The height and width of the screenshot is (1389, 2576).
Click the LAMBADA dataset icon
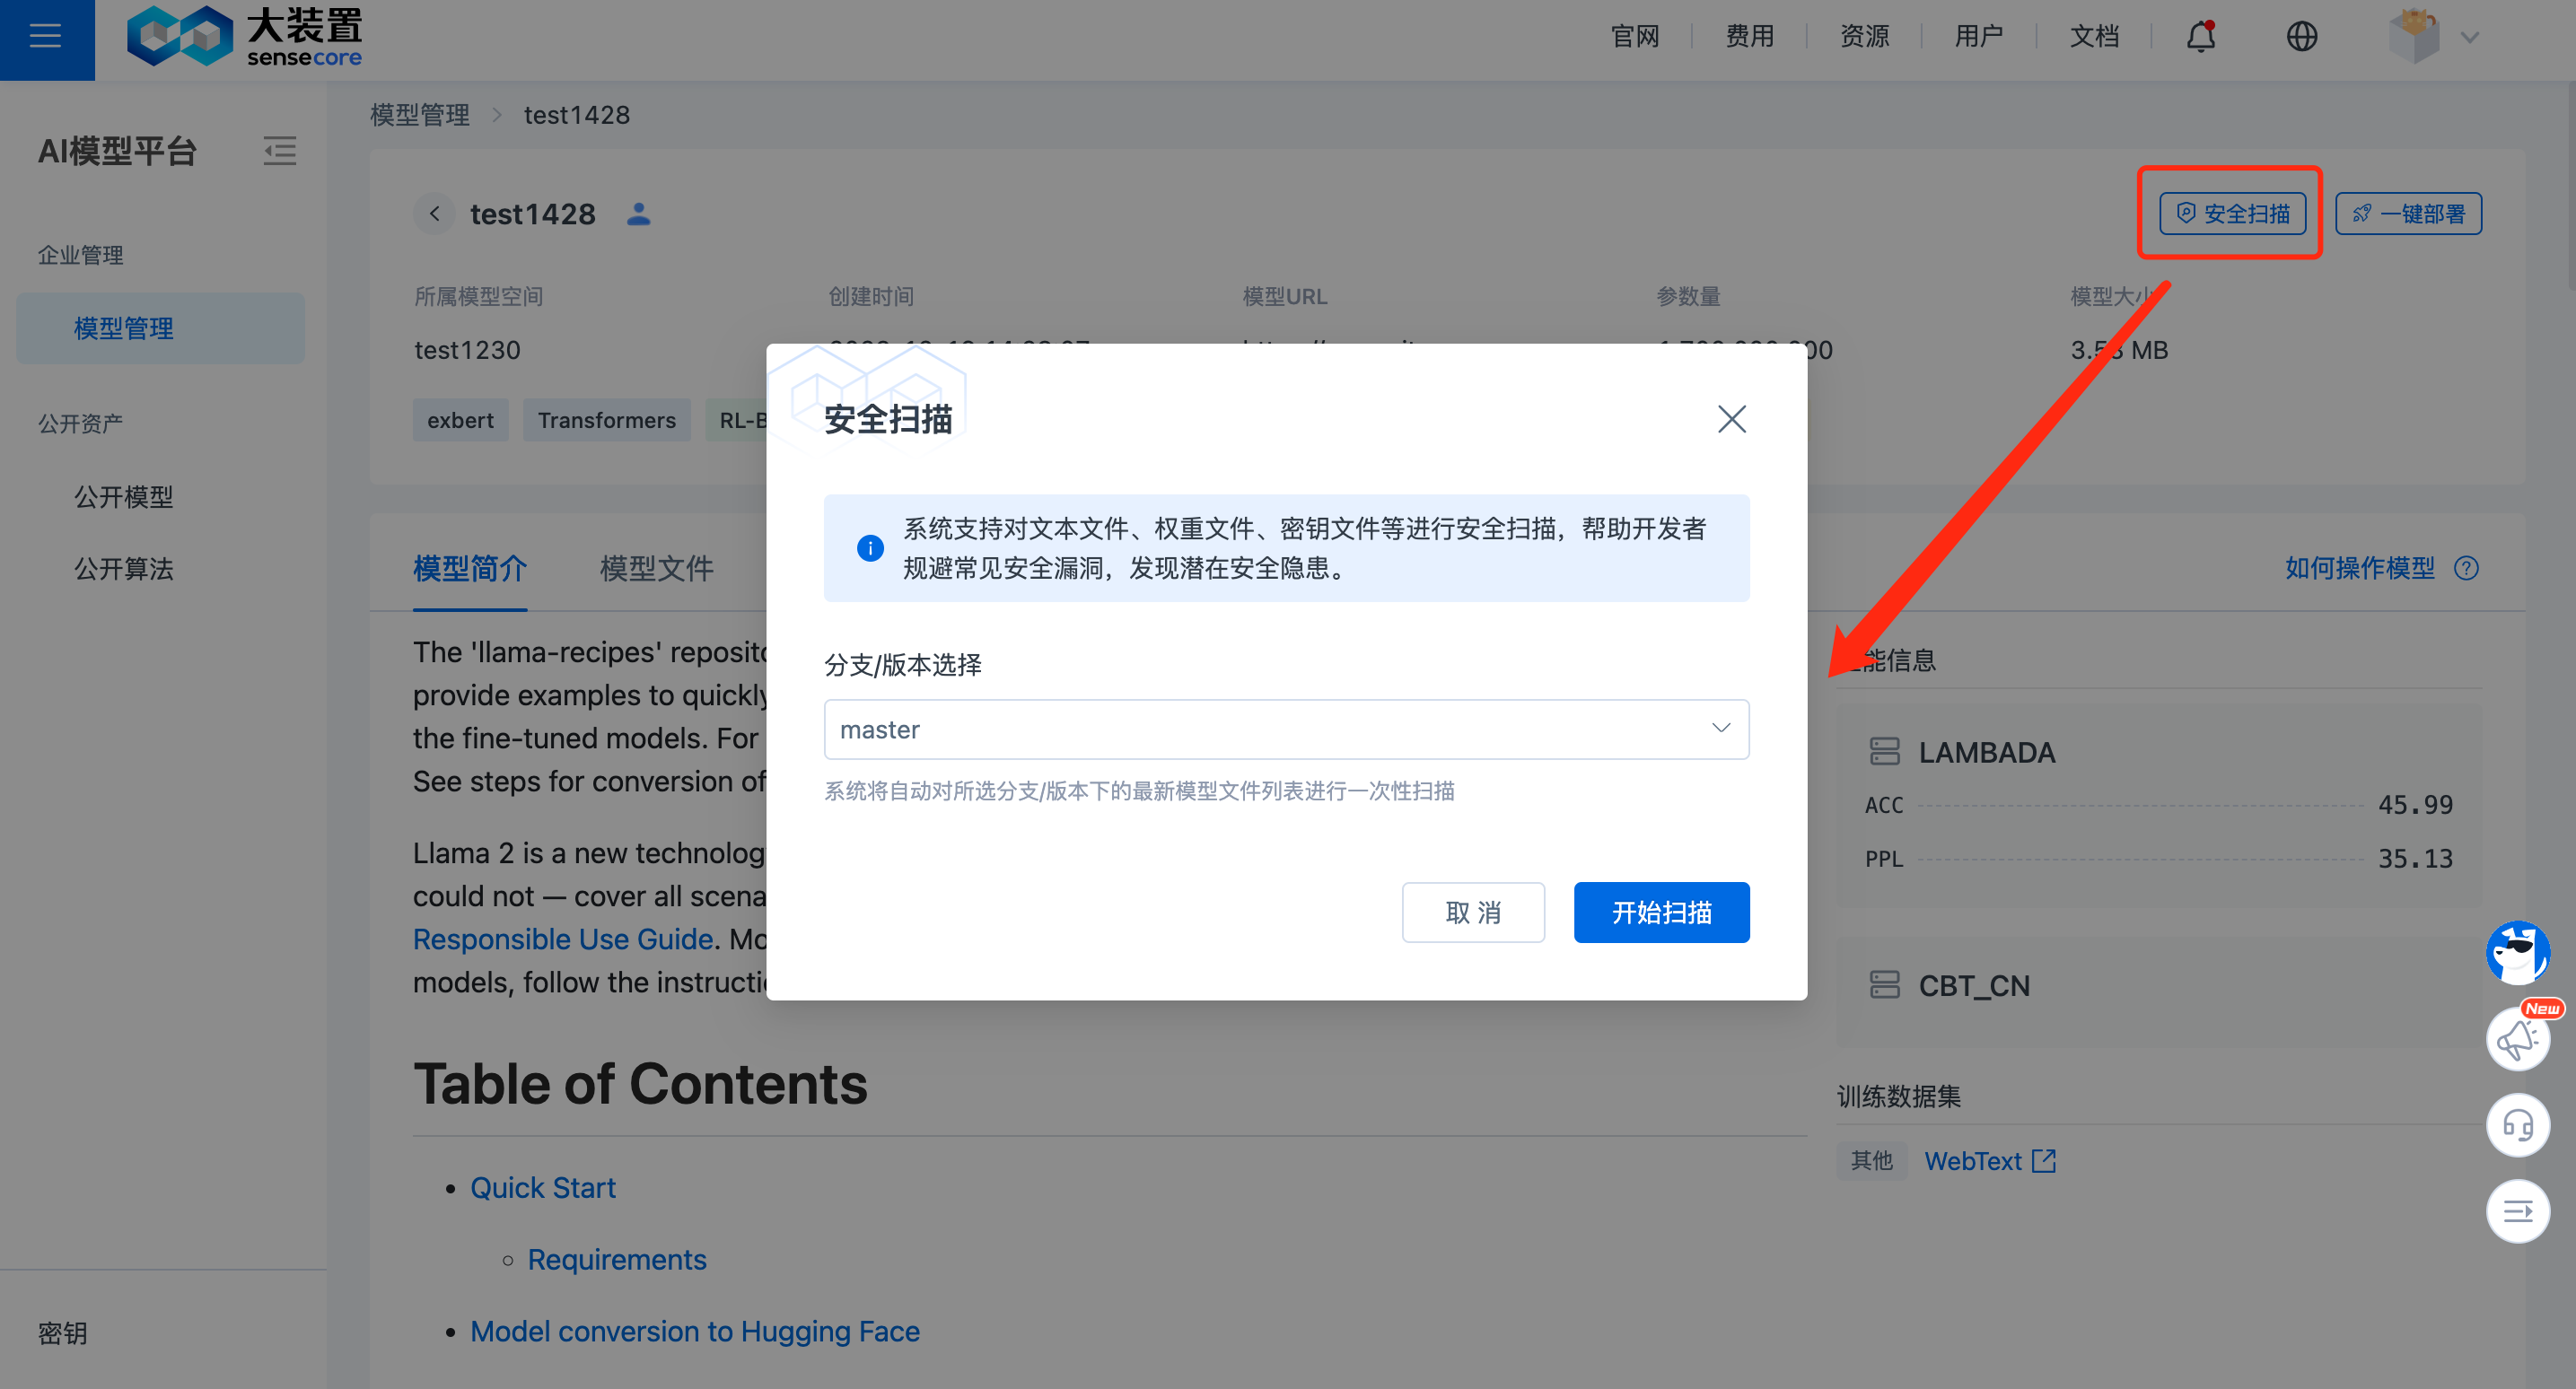[x=1884, y=752]
